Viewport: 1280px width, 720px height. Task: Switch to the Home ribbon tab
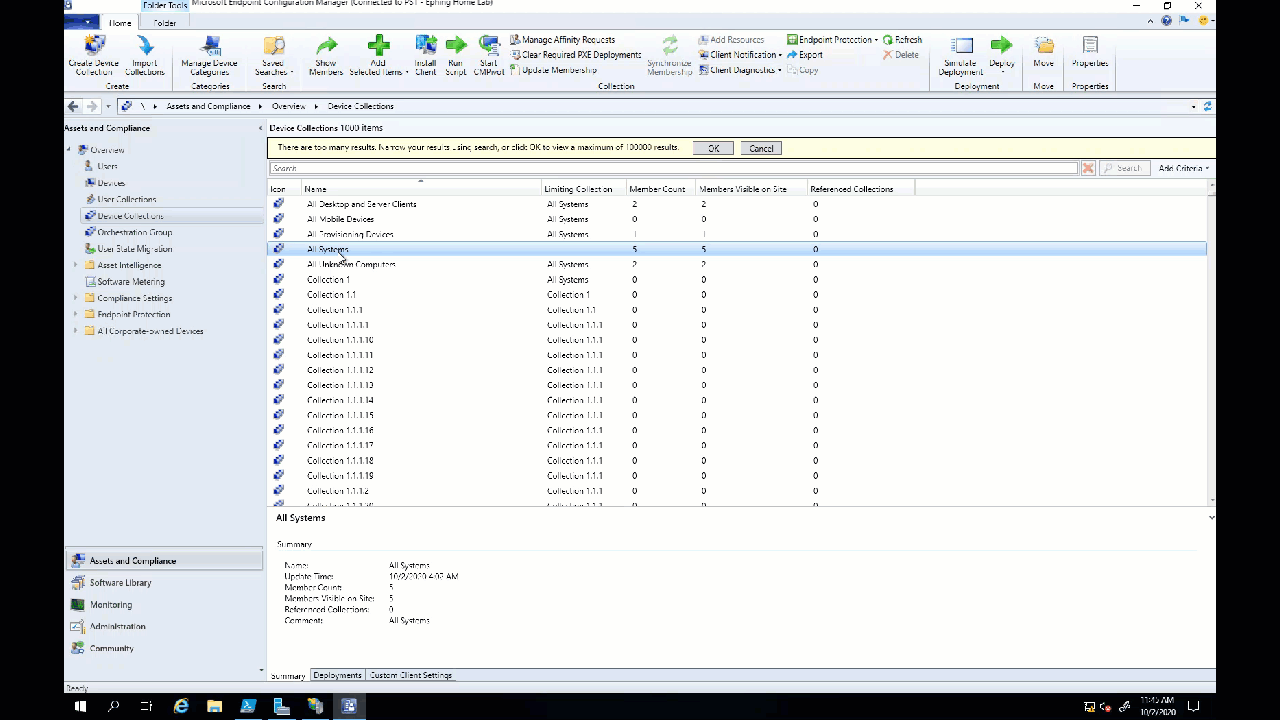120,22
